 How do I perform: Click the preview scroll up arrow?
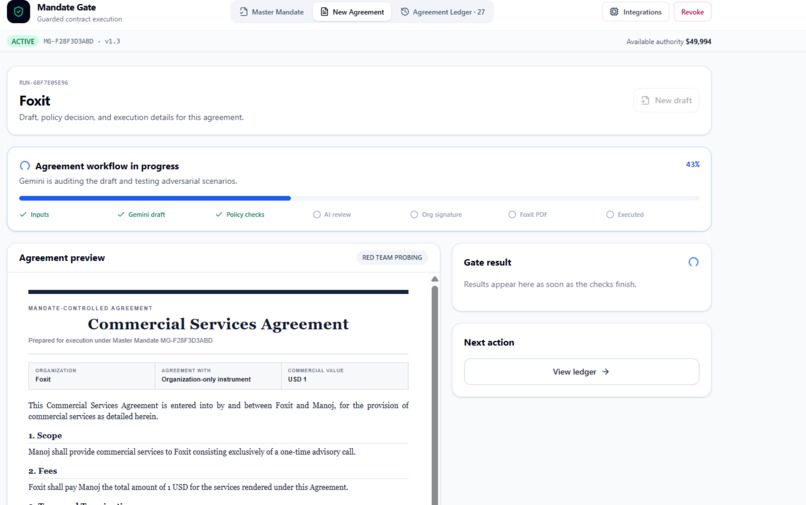click(435, 279)
